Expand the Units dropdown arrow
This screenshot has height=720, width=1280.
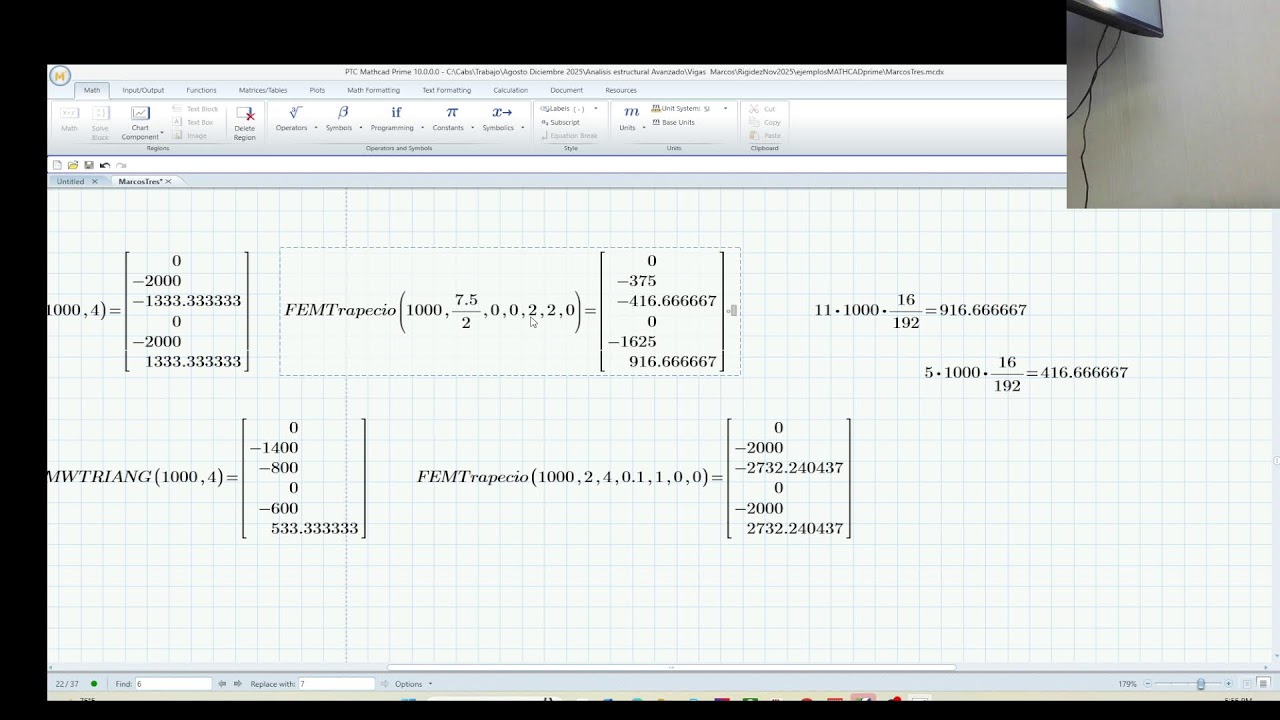(644, 128)
